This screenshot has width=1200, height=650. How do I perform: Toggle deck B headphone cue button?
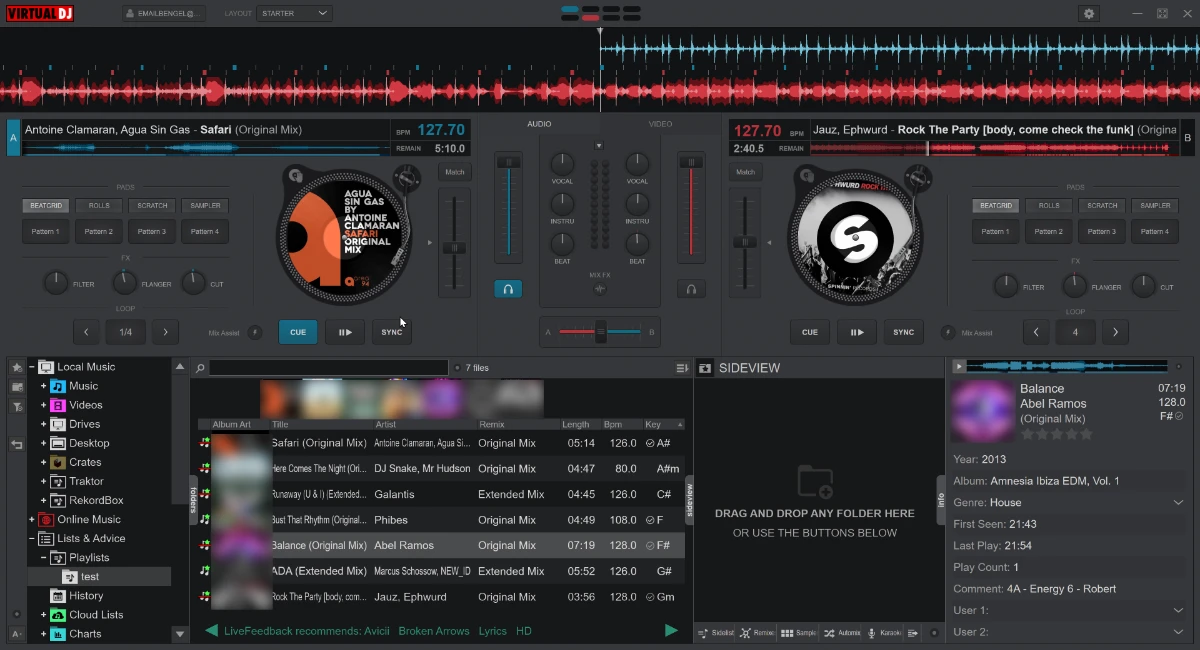pyautogui.click(x=691, y=289)
